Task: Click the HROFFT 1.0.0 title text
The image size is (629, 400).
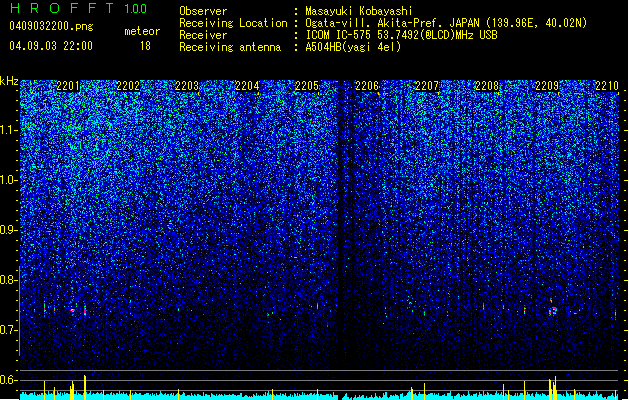Action: pos(78,8)
